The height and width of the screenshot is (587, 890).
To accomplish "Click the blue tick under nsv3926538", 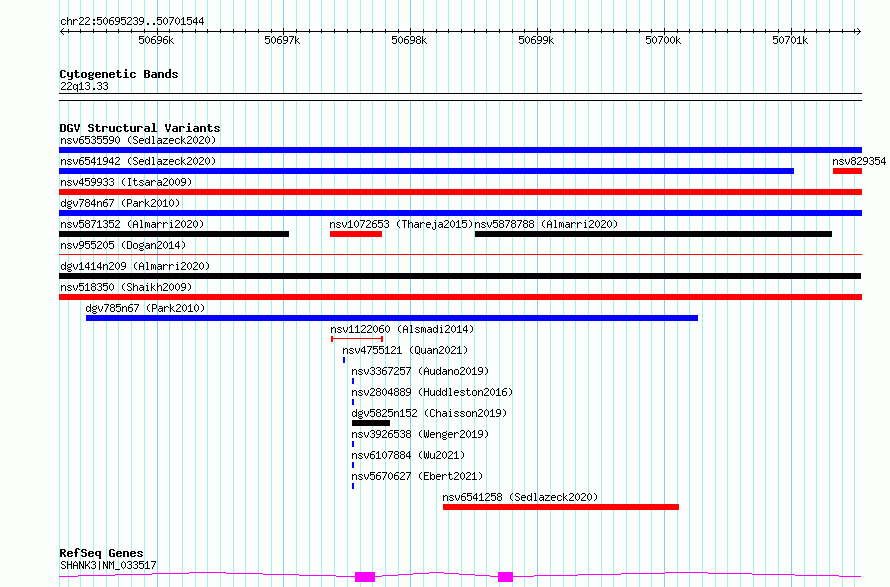I will tap(353, 444).
